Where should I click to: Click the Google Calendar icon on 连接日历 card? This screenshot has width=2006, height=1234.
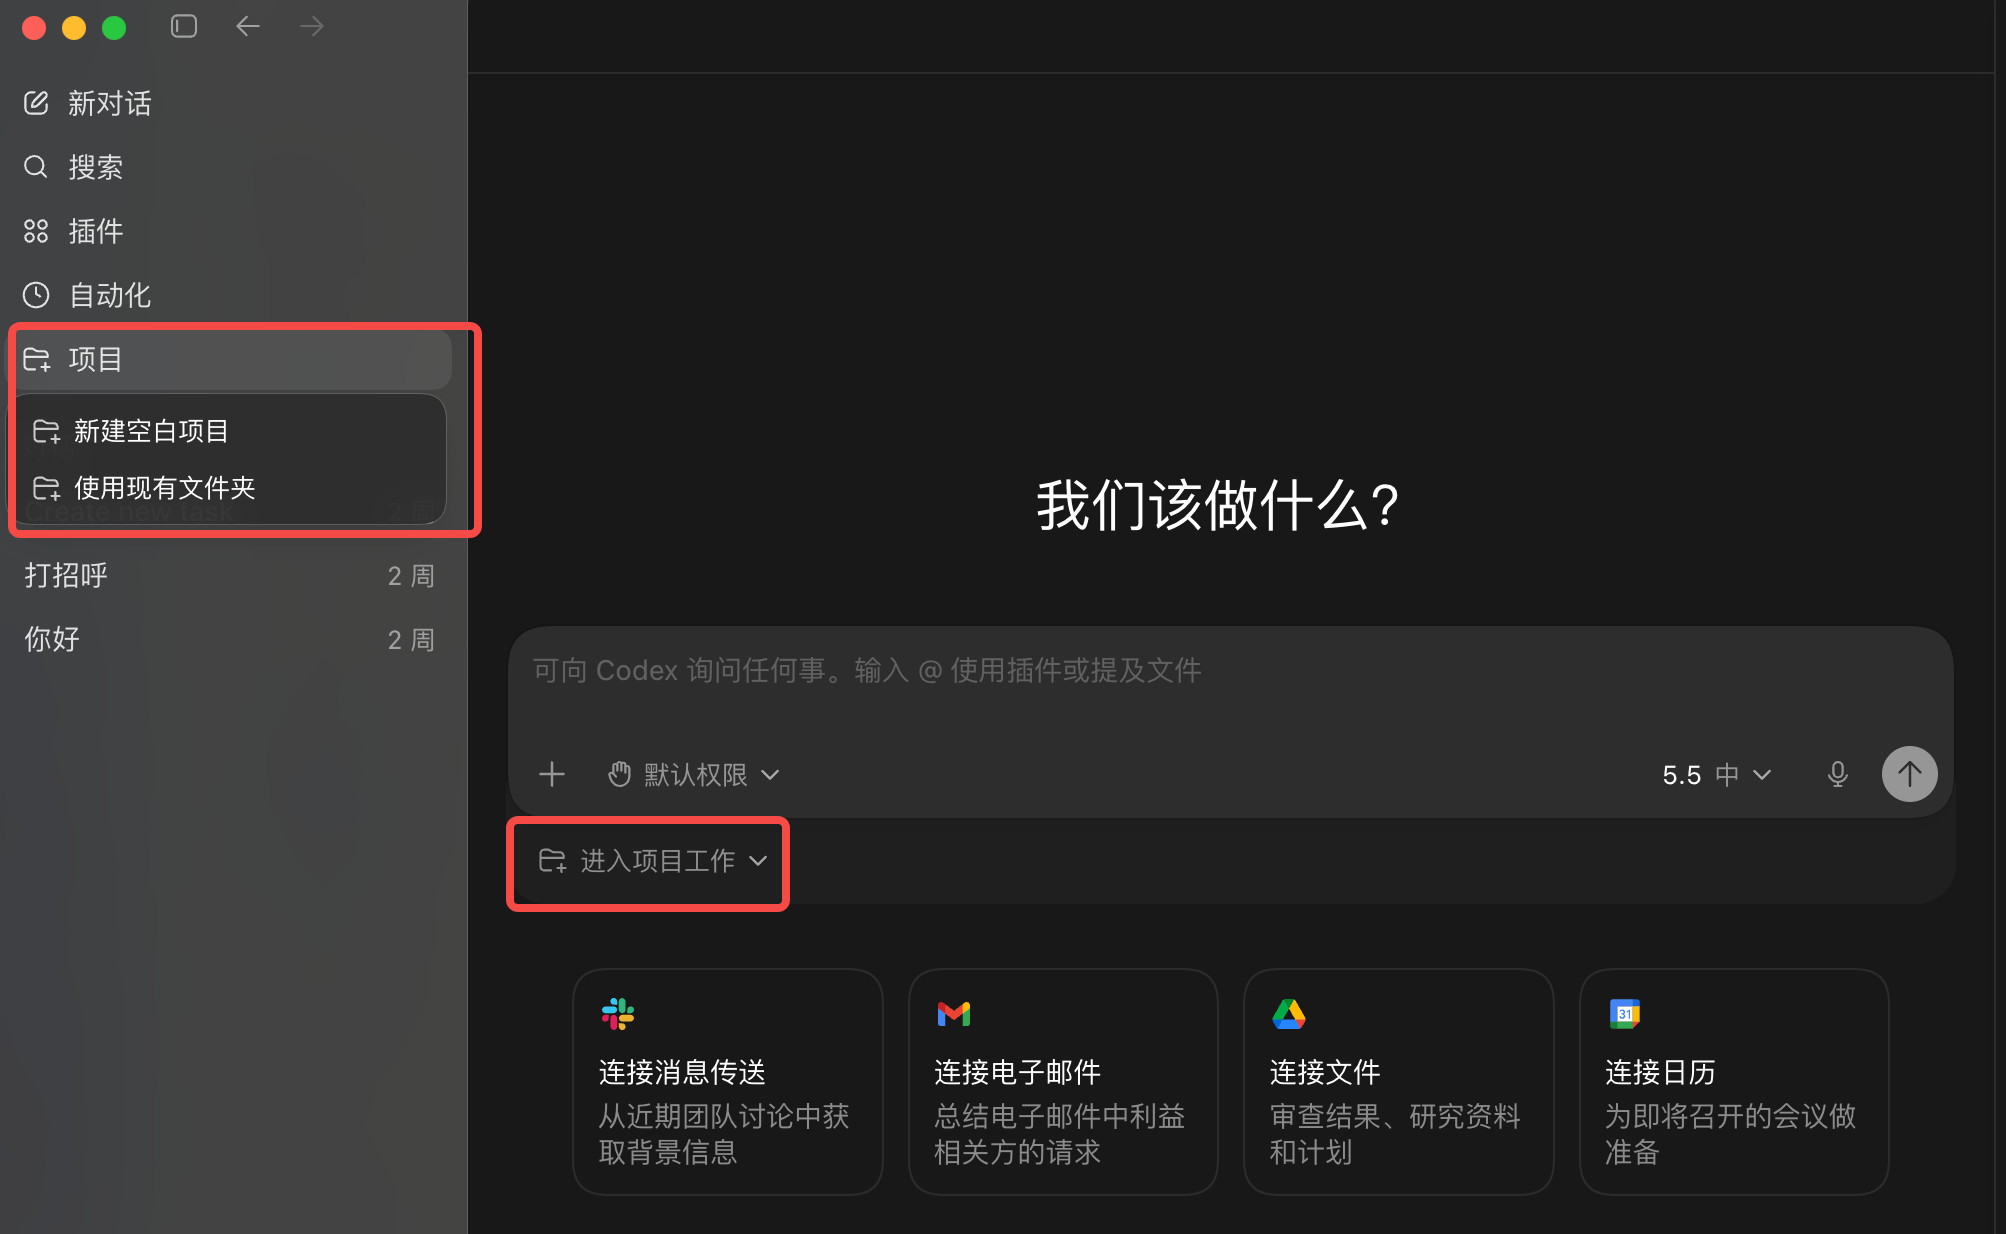click(1625, 1014)
